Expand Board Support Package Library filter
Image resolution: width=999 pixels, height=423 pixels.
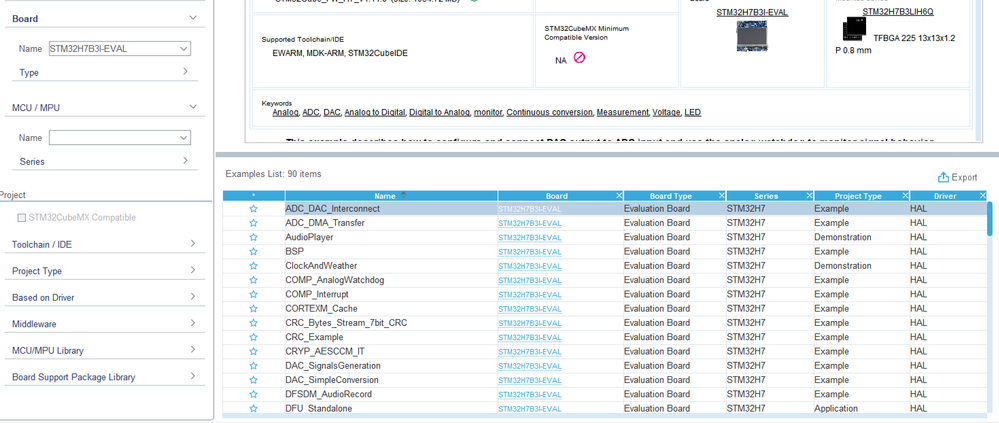[x=192, y=376]
